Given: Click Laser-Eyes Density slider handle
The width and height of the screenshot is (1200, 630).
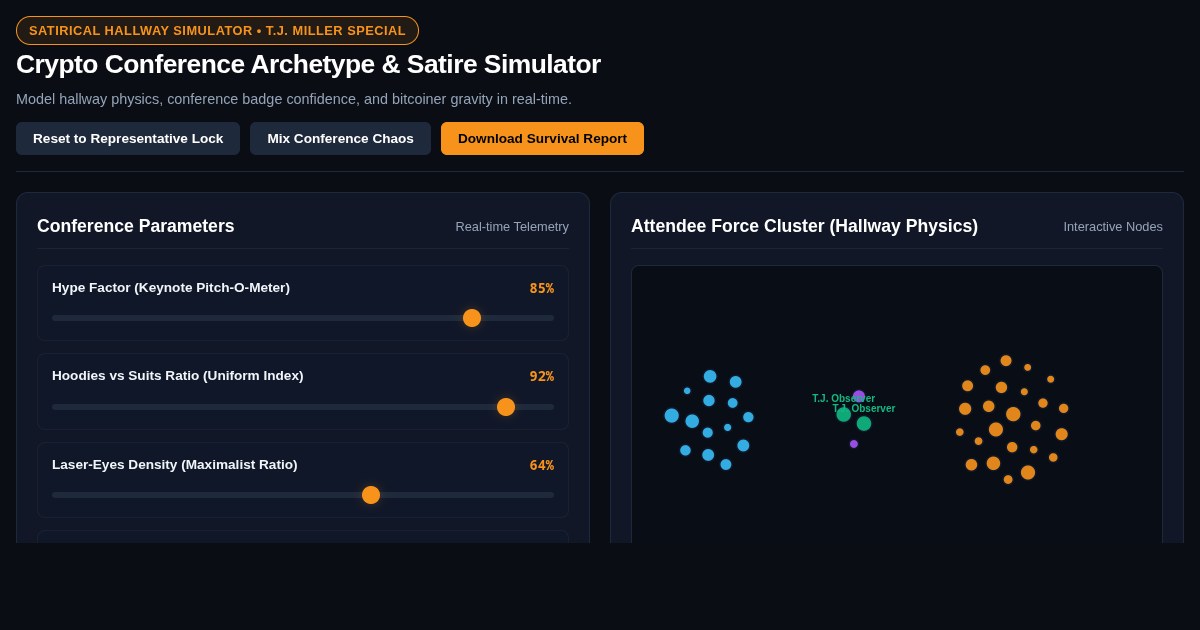Looking at the screenshot, I should coord(371,495).
